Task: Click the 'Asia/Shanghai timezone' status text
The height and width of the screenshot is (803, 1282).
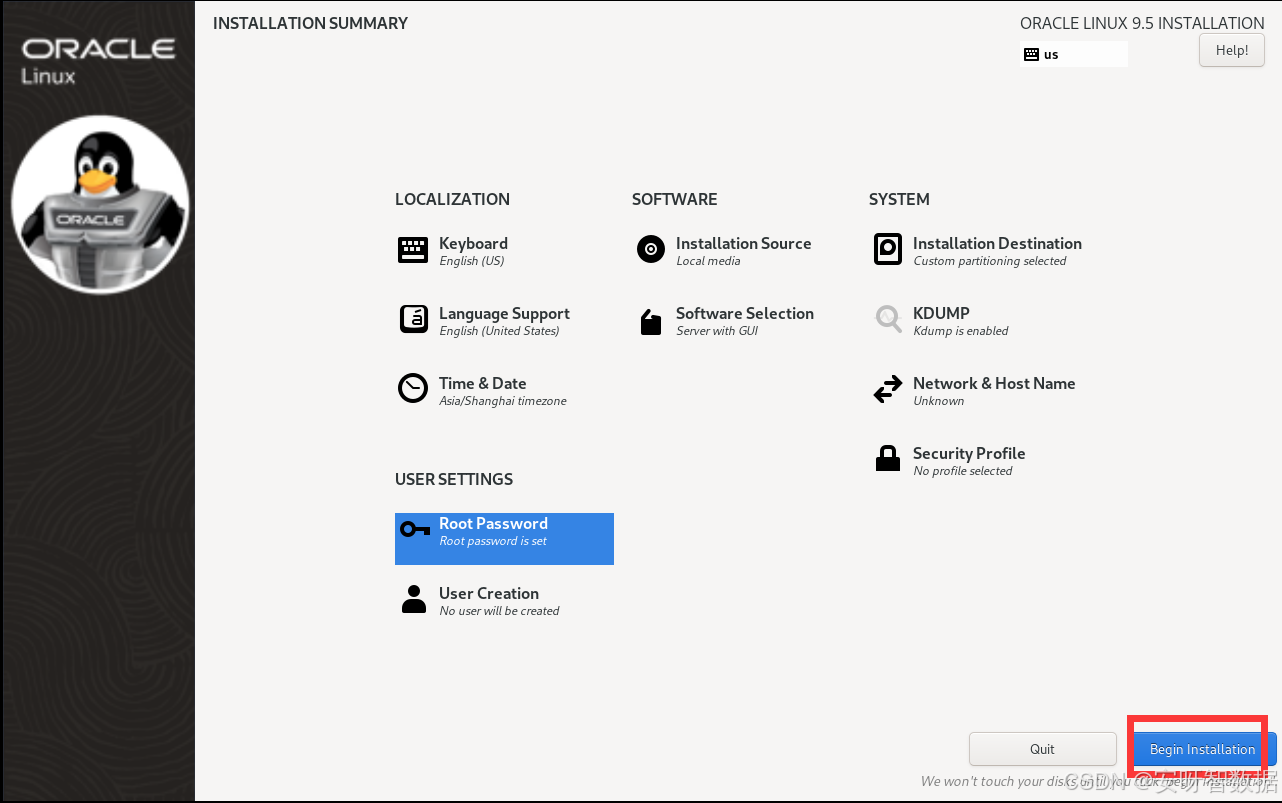Action: pyautogui.click(x=503, y=401)
